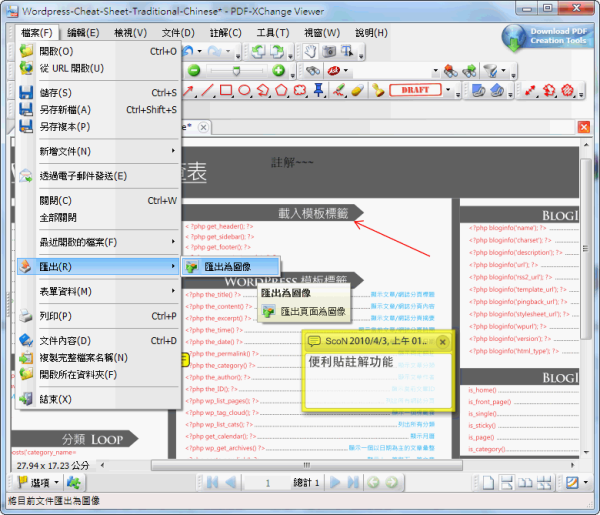The image size is (600, 515).
Task: Open the 視窗(W) menu
Action: 322,33
